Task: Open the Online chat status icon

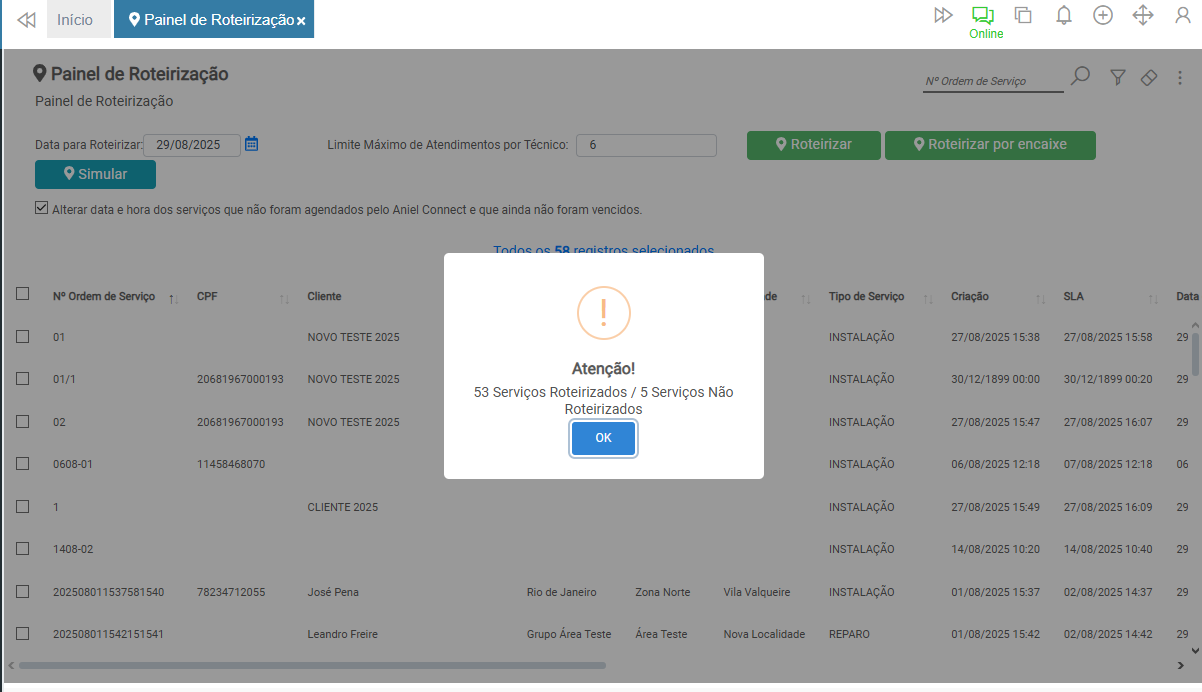Action: pyautogui.click(x=984, y=16)
